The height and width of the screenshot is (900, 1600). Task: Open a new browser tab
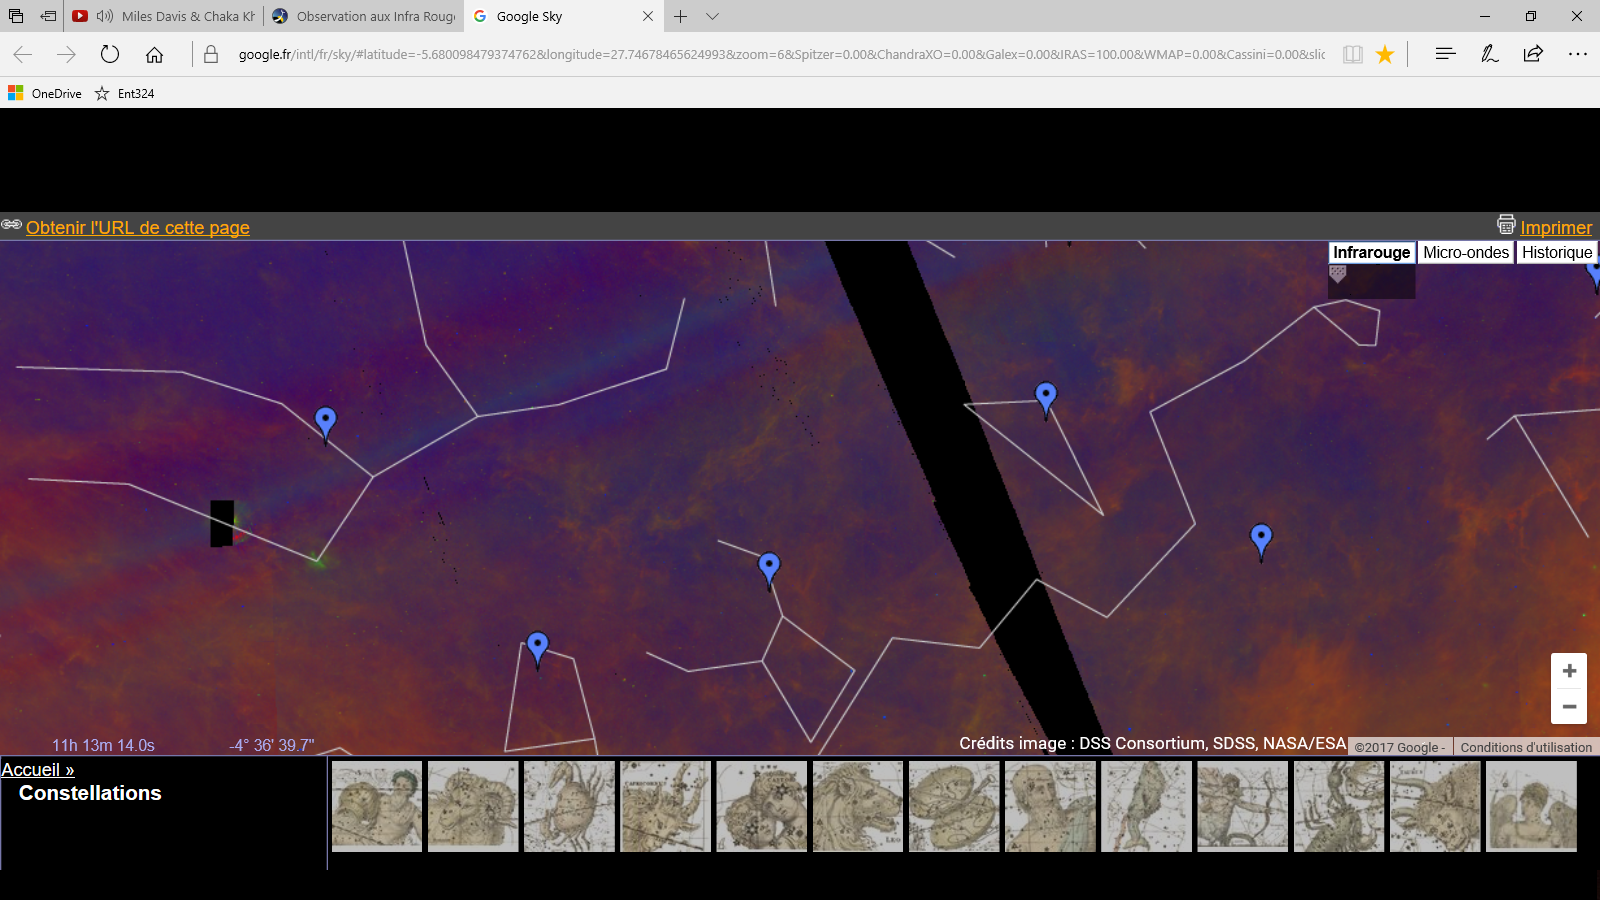[680, 16]
